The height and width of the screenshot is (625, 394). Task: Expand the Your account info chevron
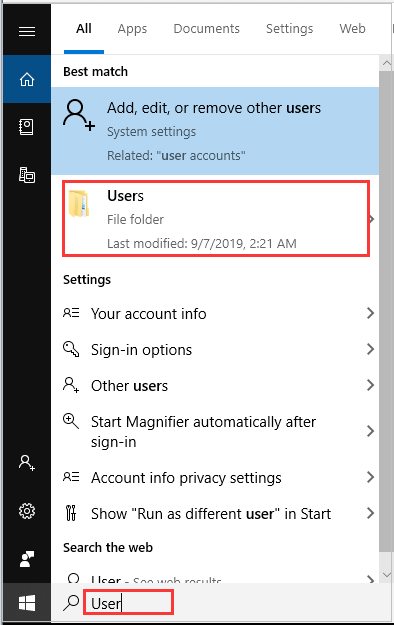coord(370,313)
